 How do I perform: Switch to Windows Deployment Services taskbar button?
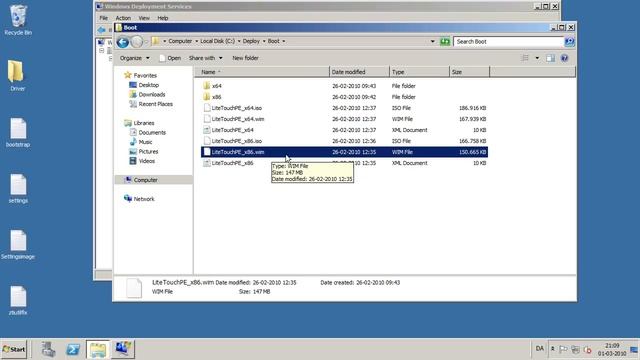pyautogui.click(x=123, y=349)
